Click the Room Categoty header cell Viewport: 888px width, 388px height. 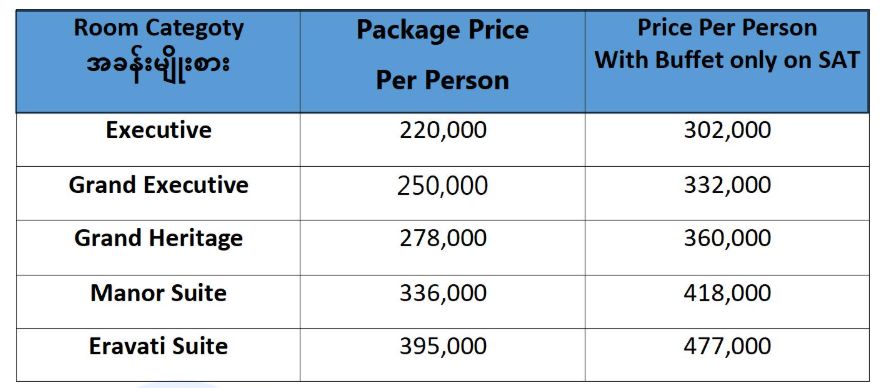158,61
